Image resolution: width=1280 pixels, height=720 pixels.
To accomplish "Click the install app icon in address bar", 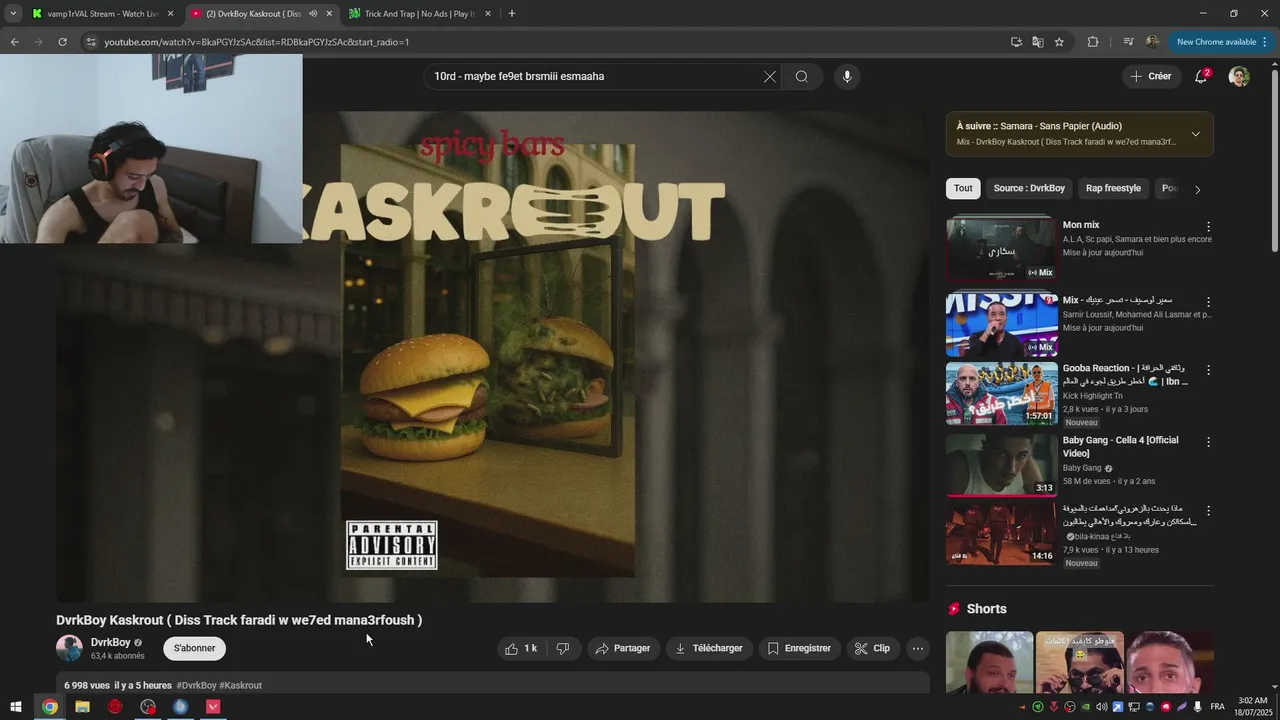I will coord(1016,42).
